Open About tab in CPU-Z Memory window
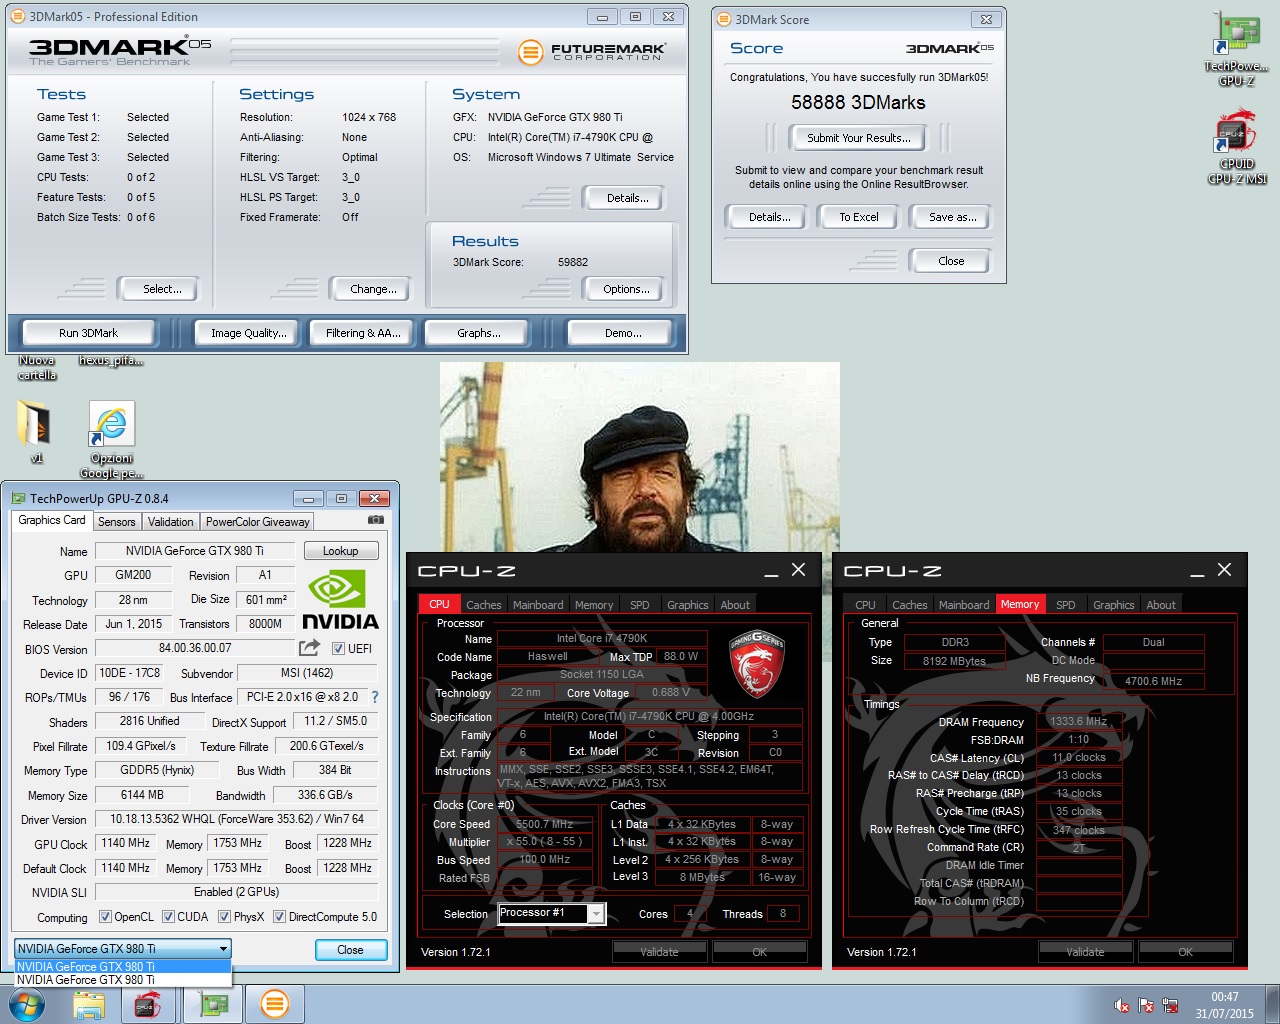 [1161, 604]
